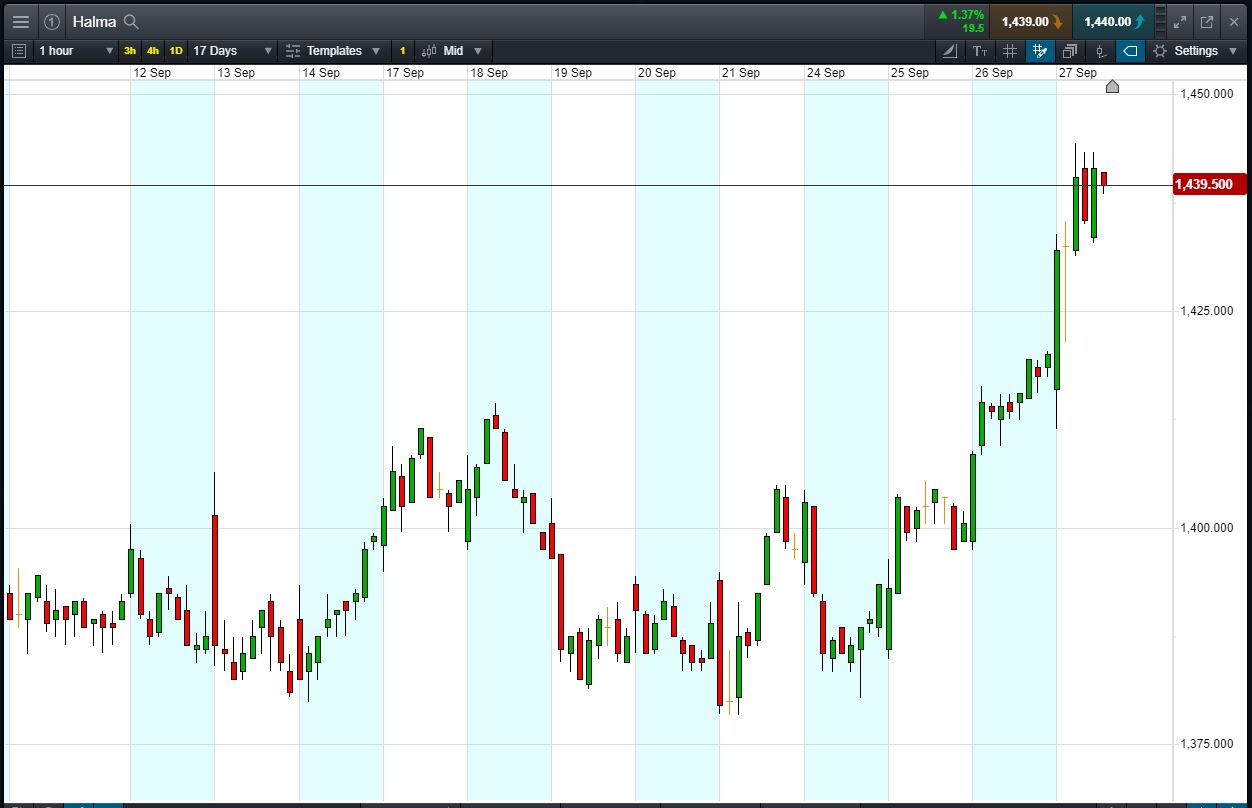Click the 17 Sep date label
Screen dimensions: 1252x808
point(405,73)
